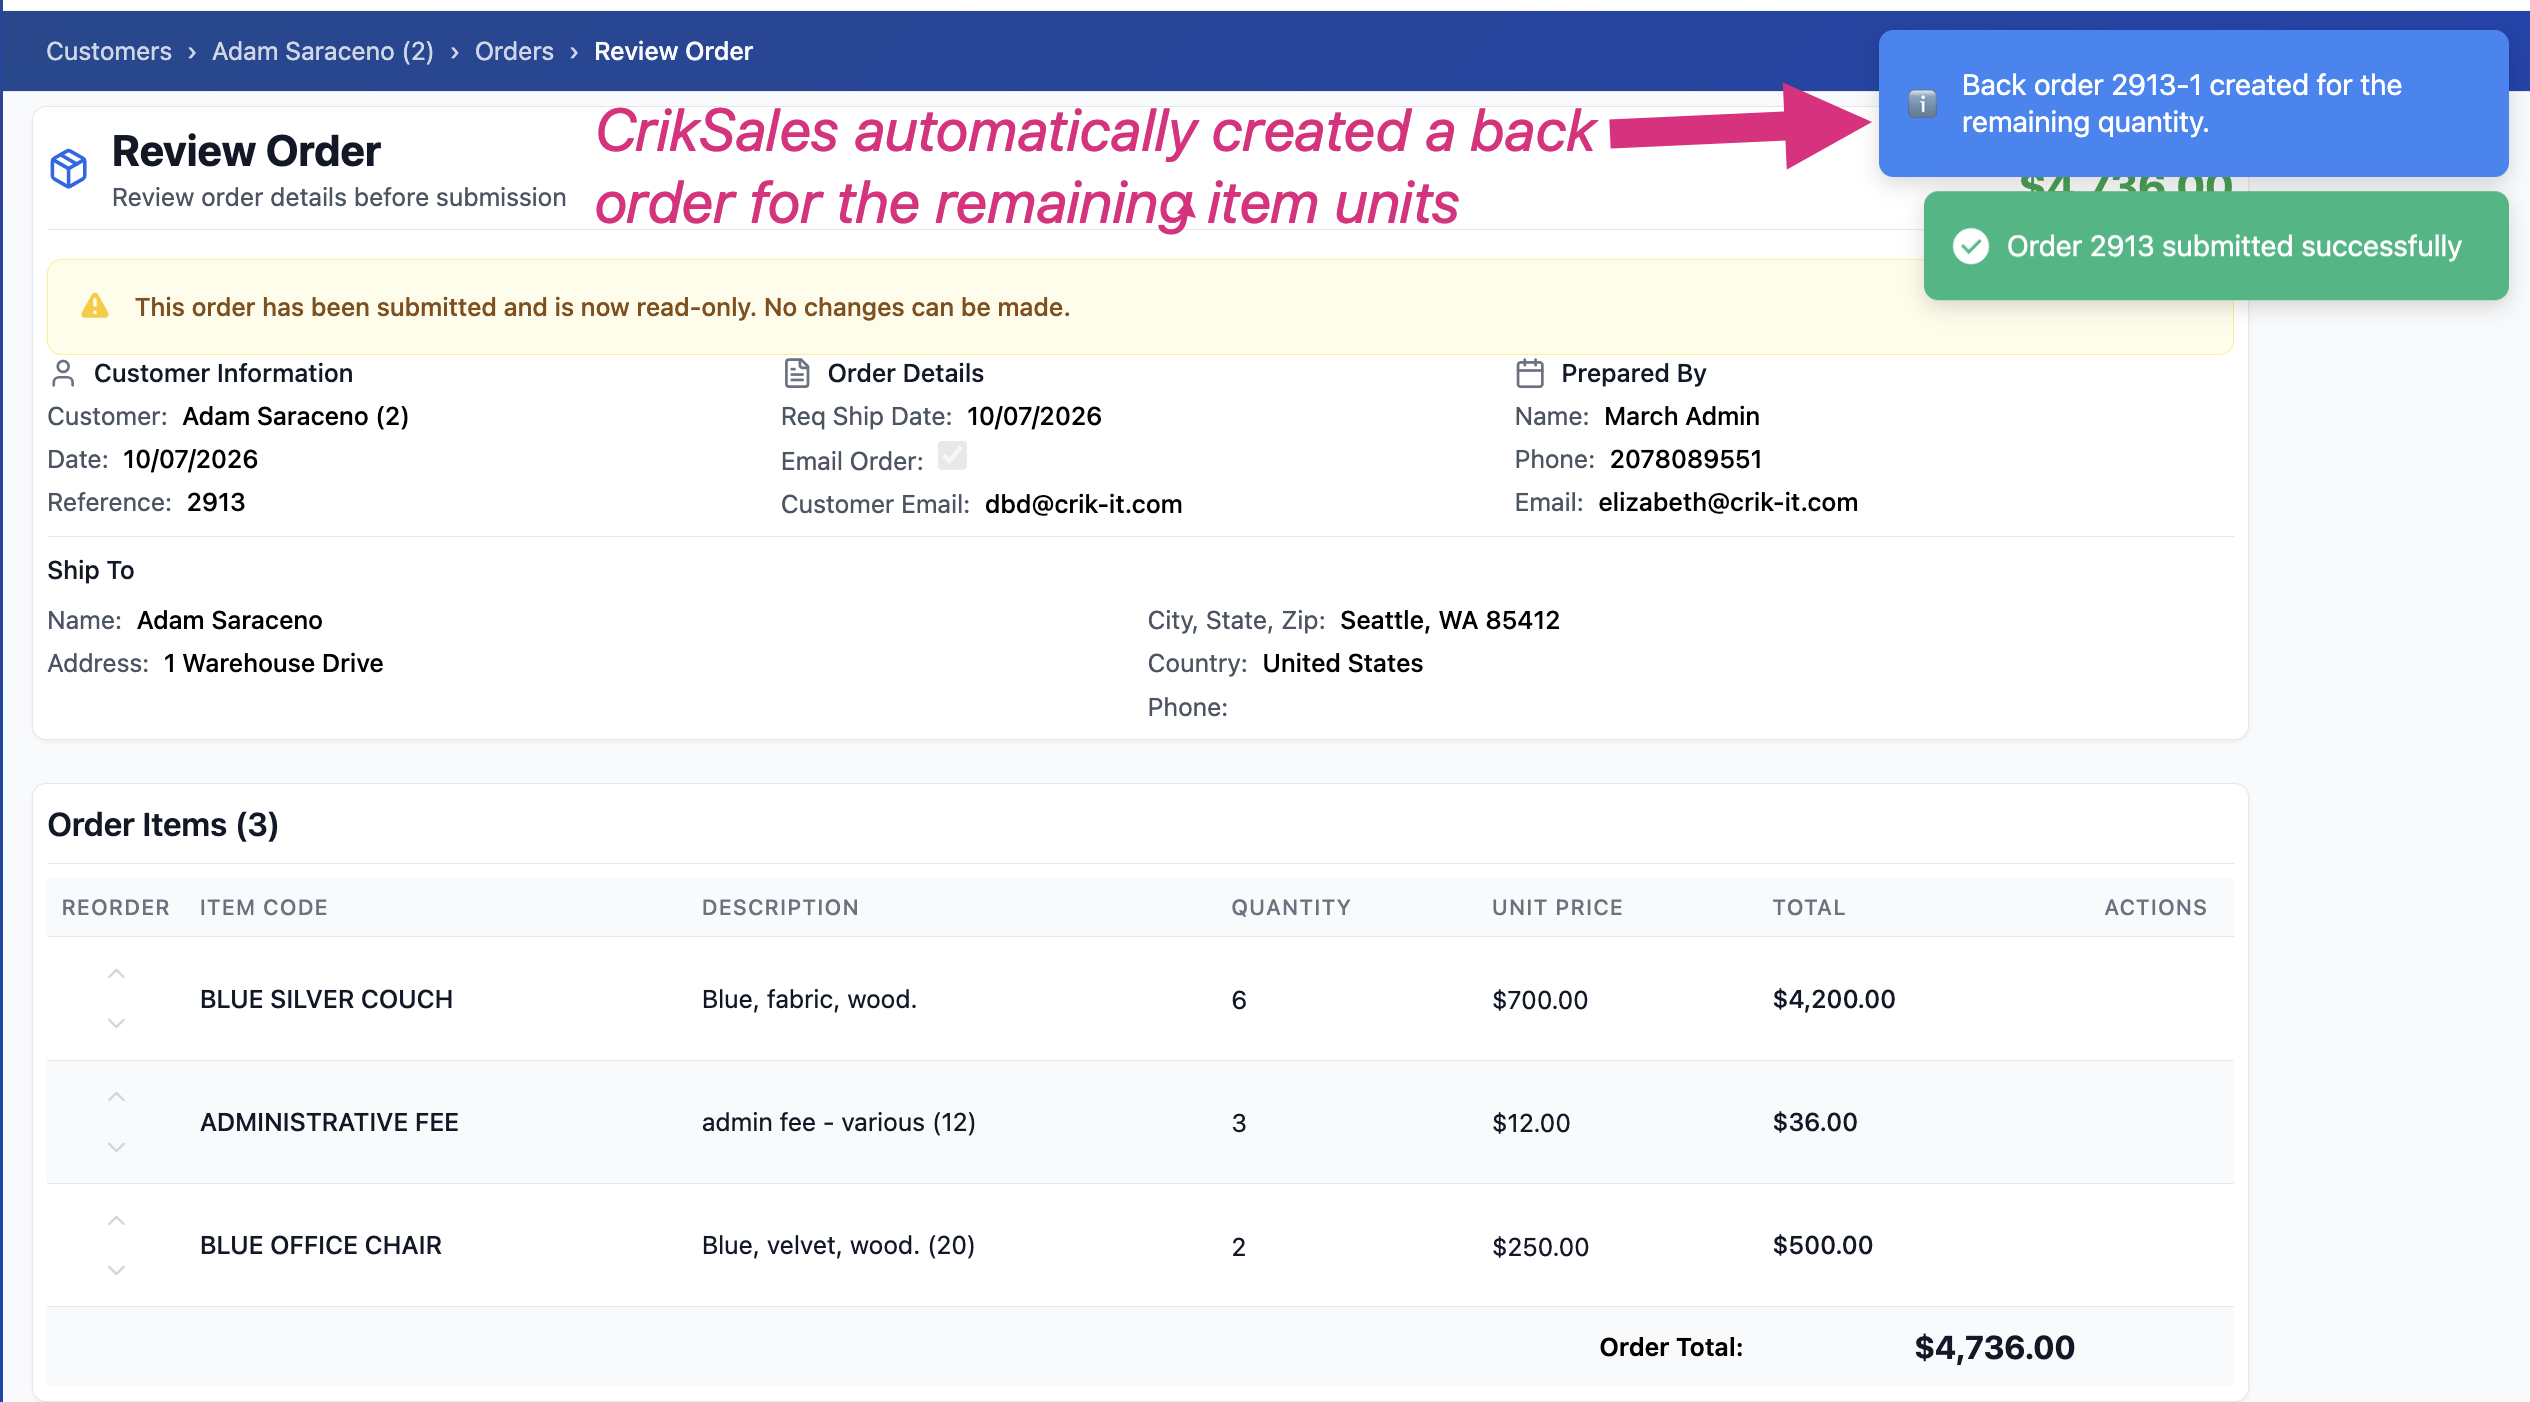Click the $500.00 total cell
Screen dimensions: 2530x1402
pyautogui.click(x=1823, y=1245)
